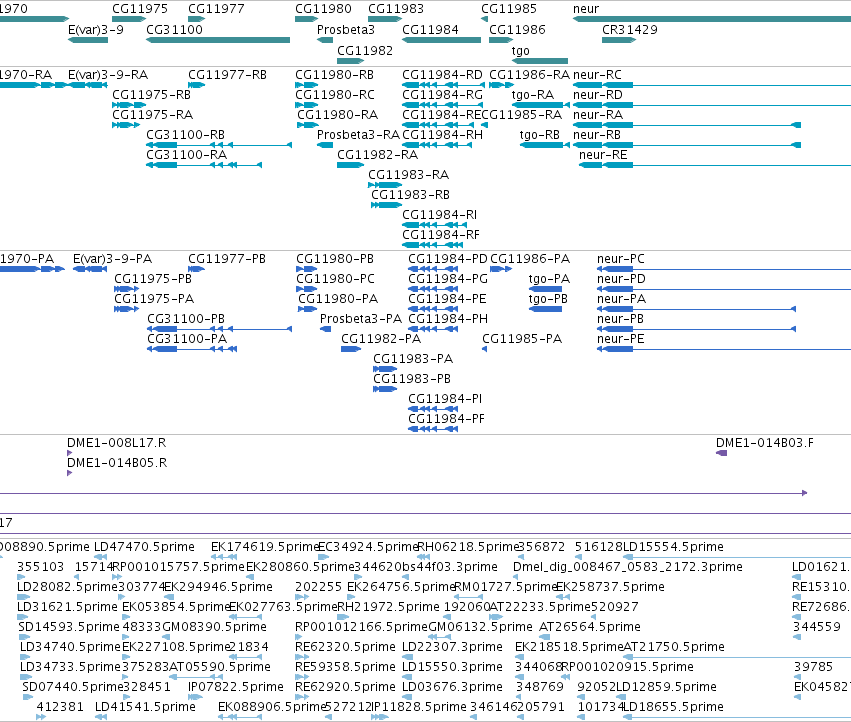Click the Prosbeta3 gene label
Viewport: 851px width, 722px height.
pos(346,30)
